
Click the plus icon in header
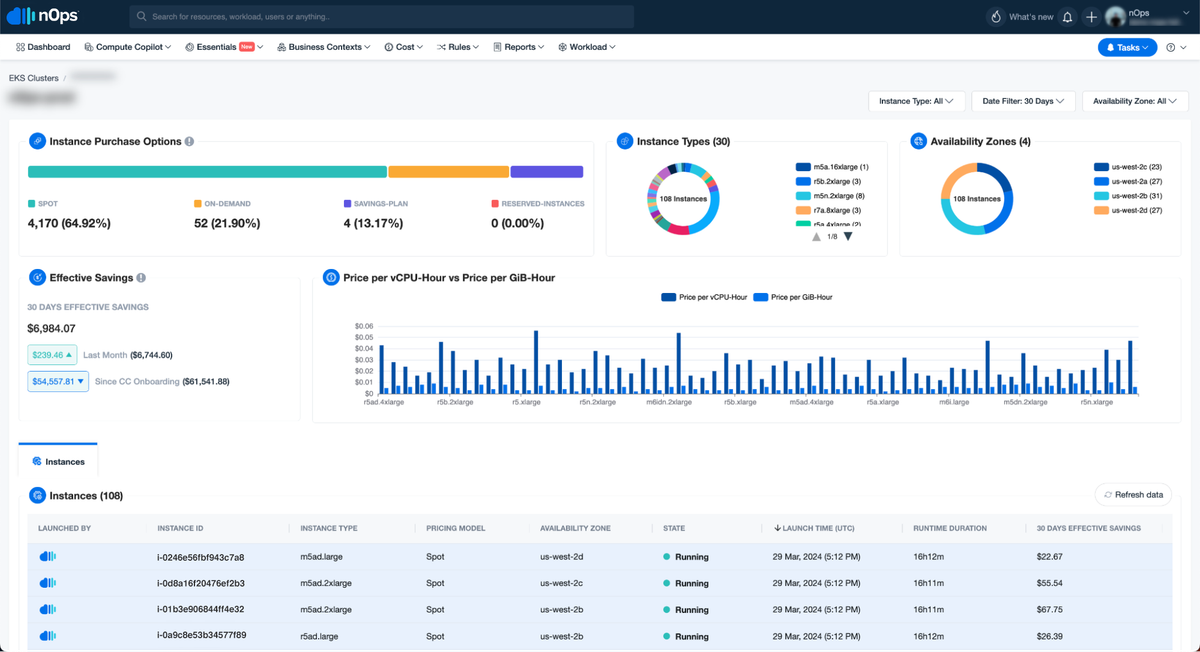coord(1091,17)
